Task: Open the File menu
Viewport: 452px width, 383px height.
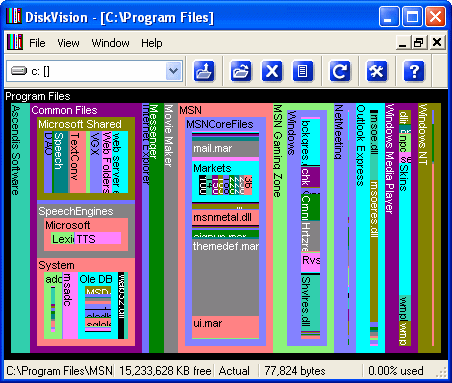Action: pyautogui.click(x=37, y=43)
